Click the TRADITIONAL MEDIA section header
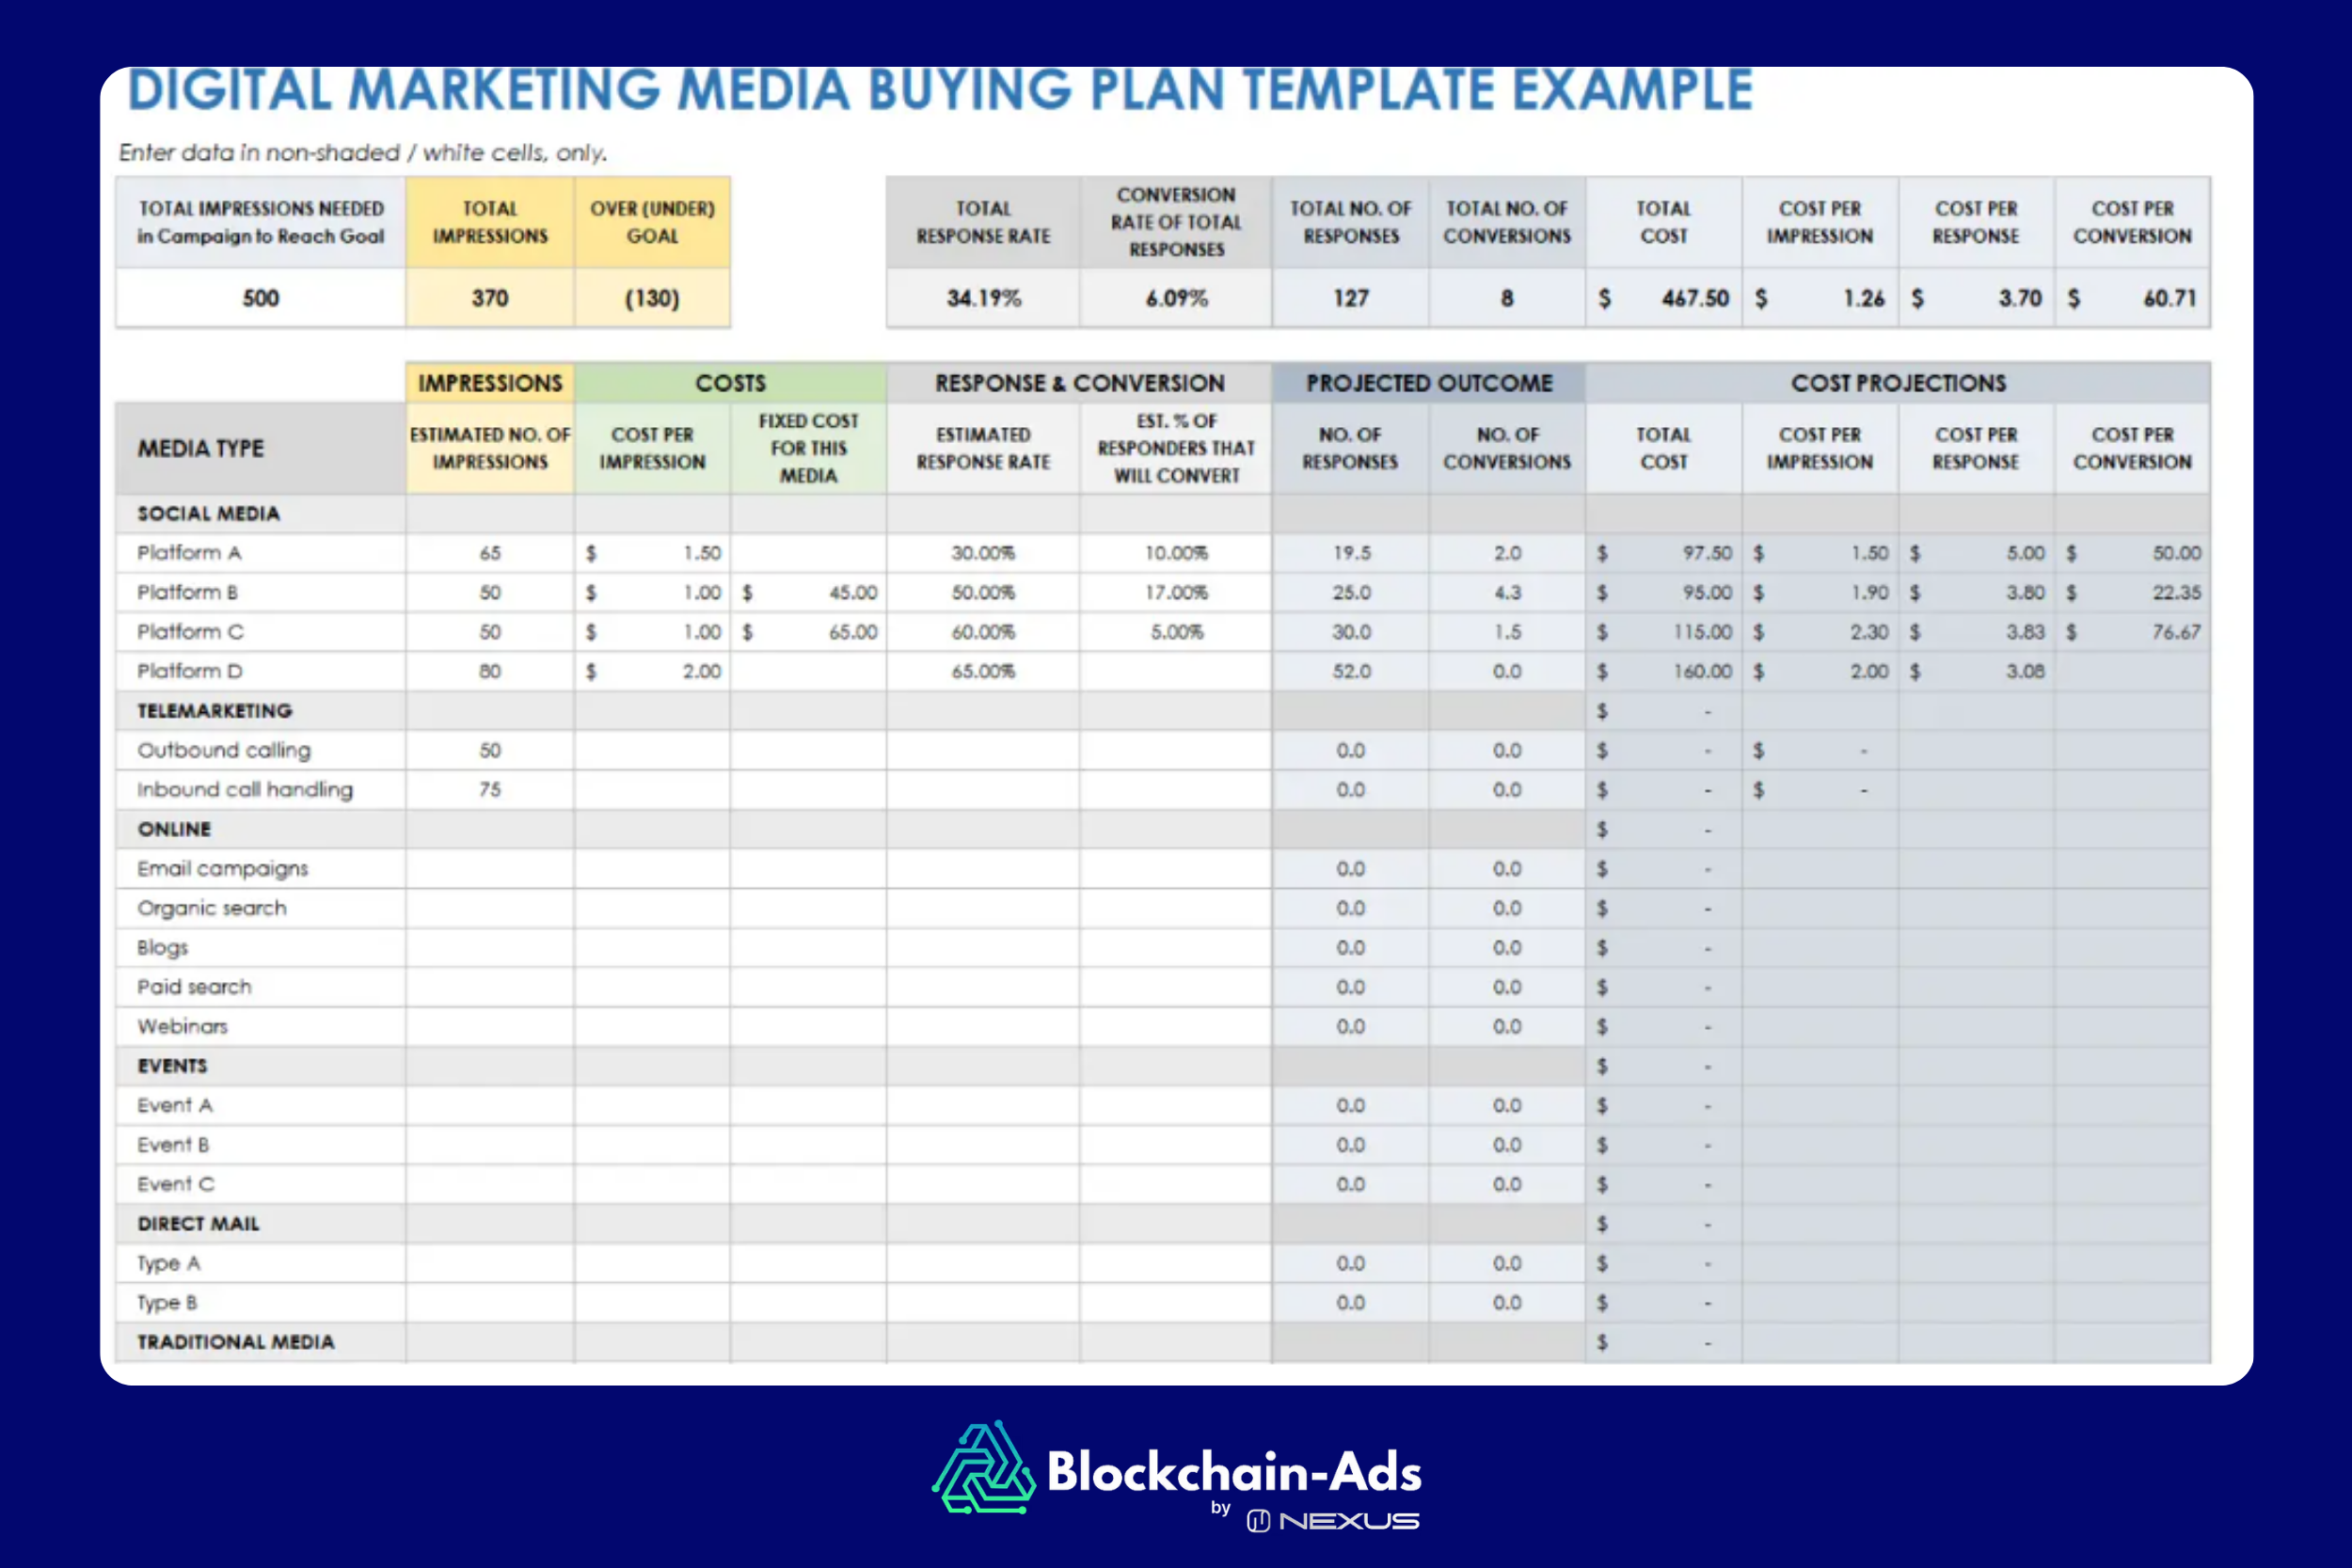Viewport: 2352px width, 1568px height. point(235,1342)
